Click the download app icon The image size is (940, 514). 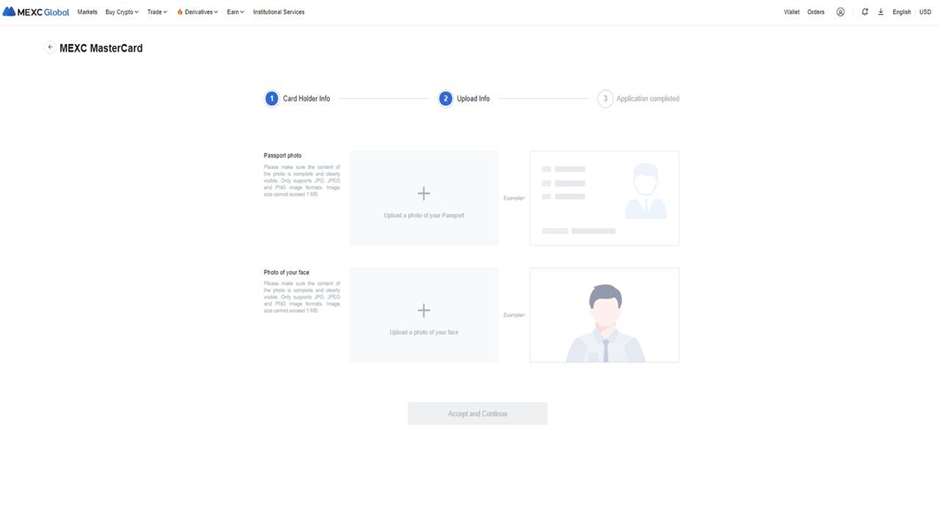(x=881, y=12)
